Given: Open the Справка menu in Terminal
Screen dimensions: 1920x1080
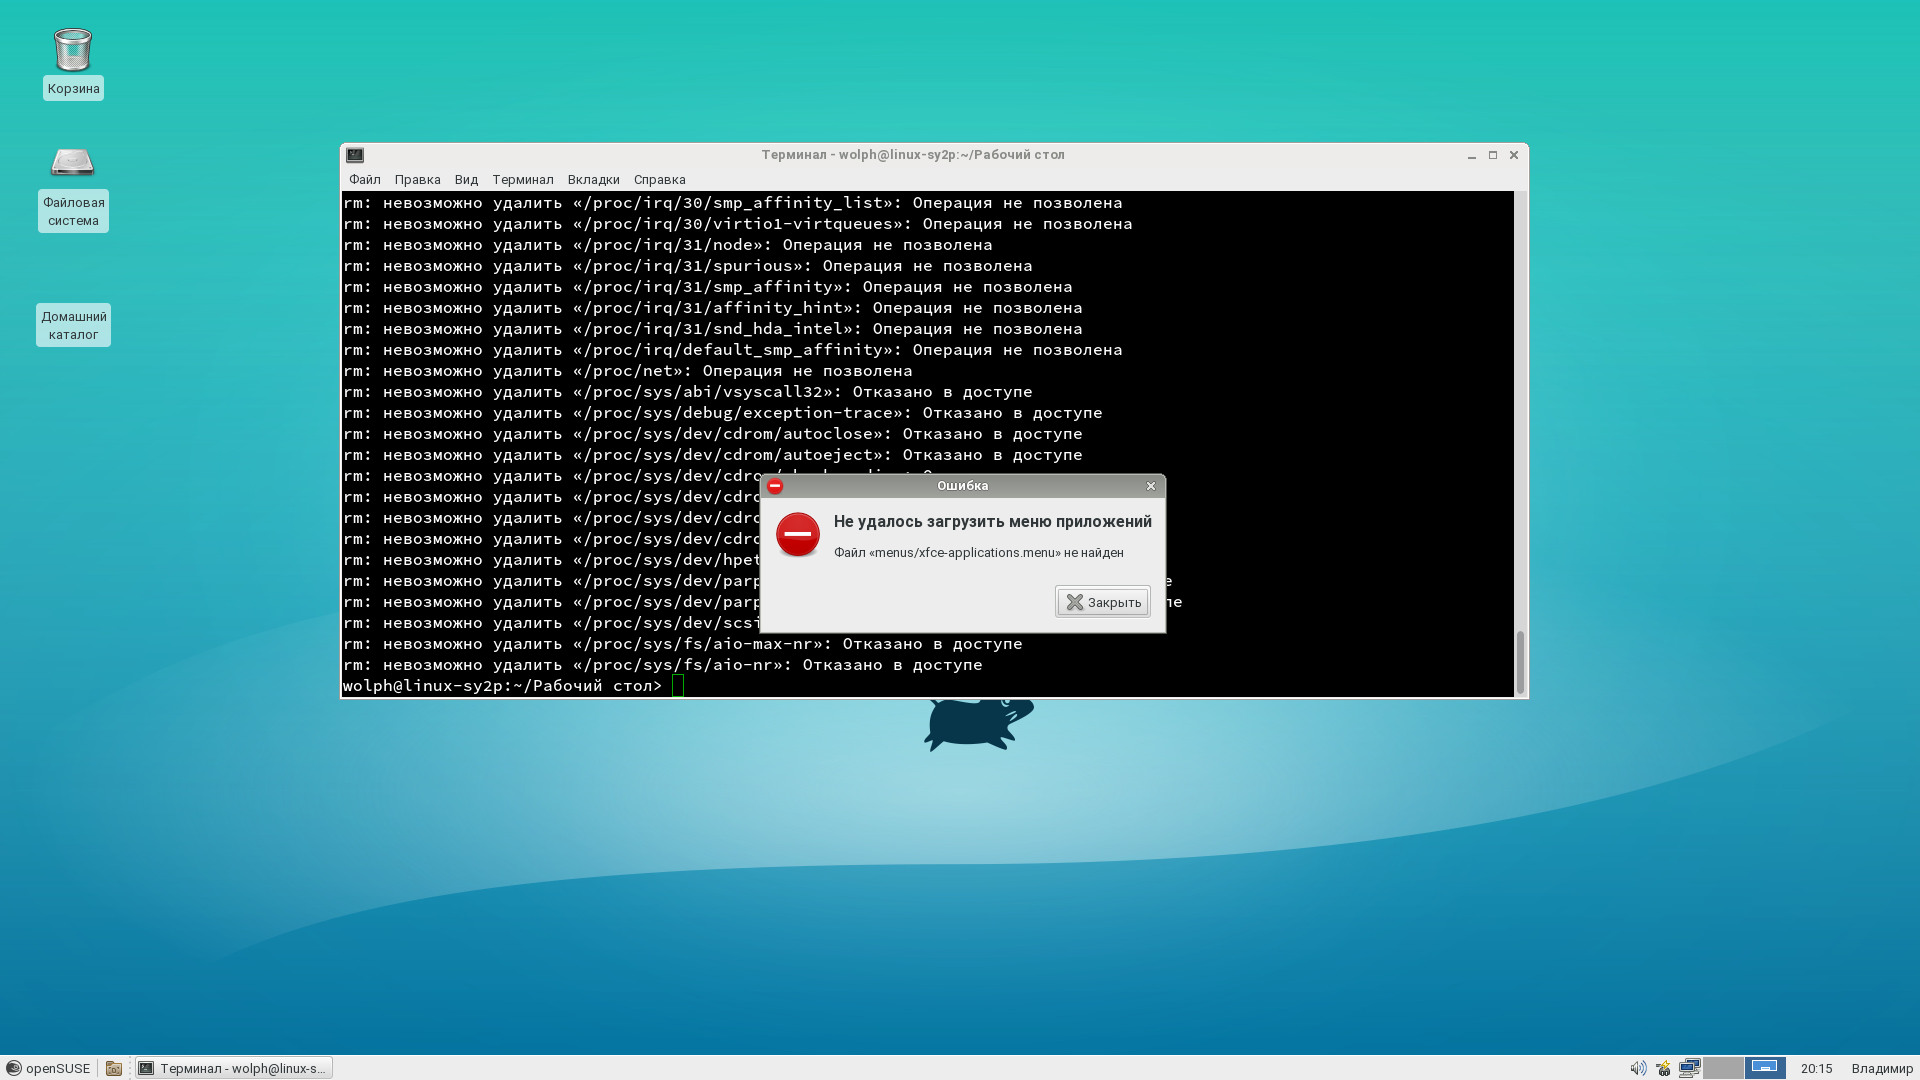Looking at the screenshot, I should pos(660,180).
